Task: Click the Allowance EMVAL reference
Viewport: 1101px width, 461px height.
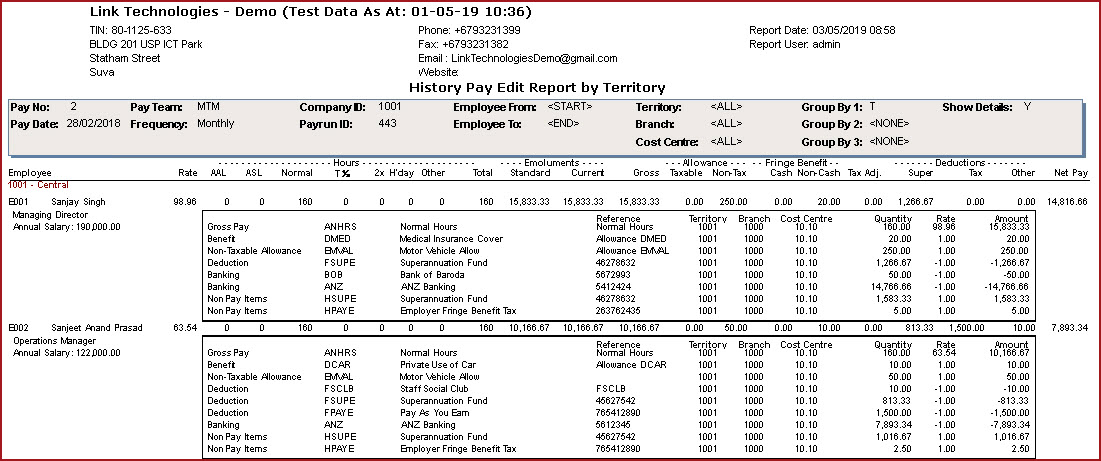Action: coord(633,250)
